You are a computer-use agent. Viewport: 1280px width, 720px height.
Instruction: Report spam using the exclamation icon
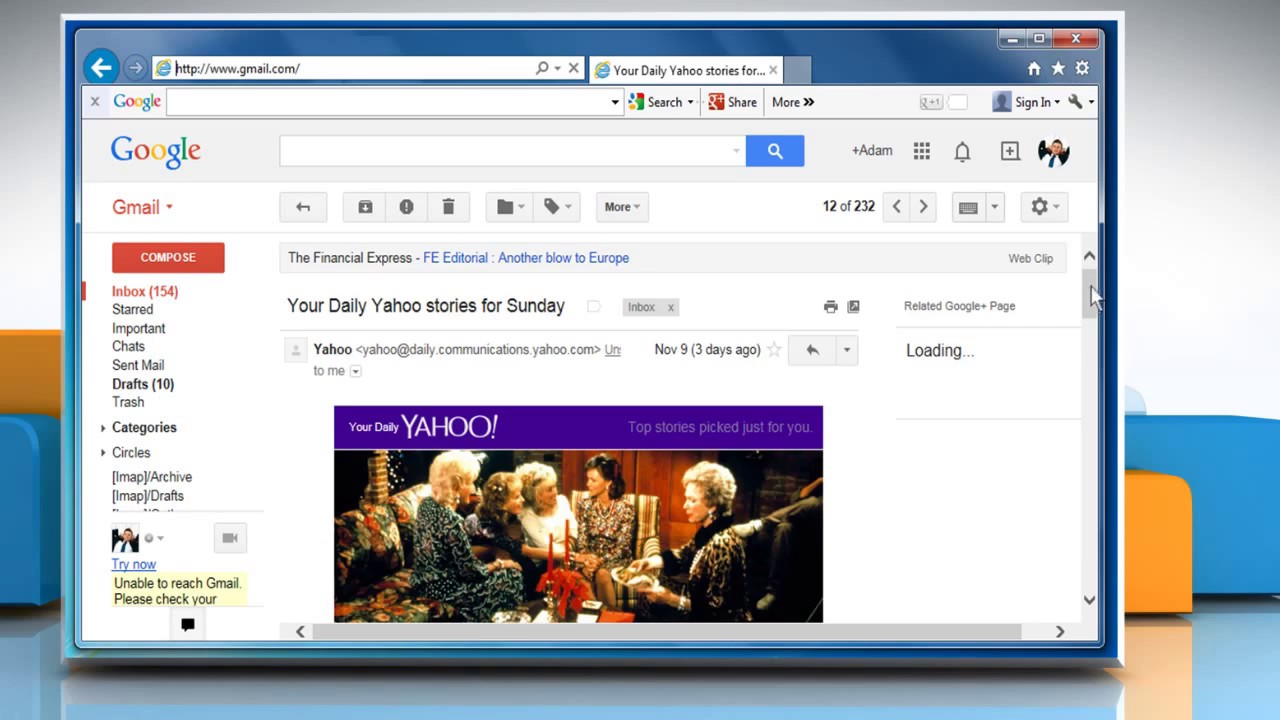pyautogui.click(x=406, y=207)
